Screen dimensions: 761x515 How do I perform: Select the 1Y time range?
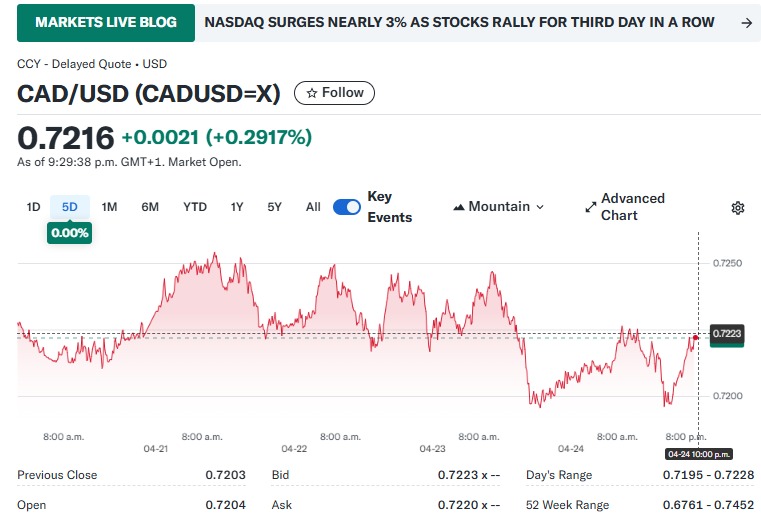237,207
